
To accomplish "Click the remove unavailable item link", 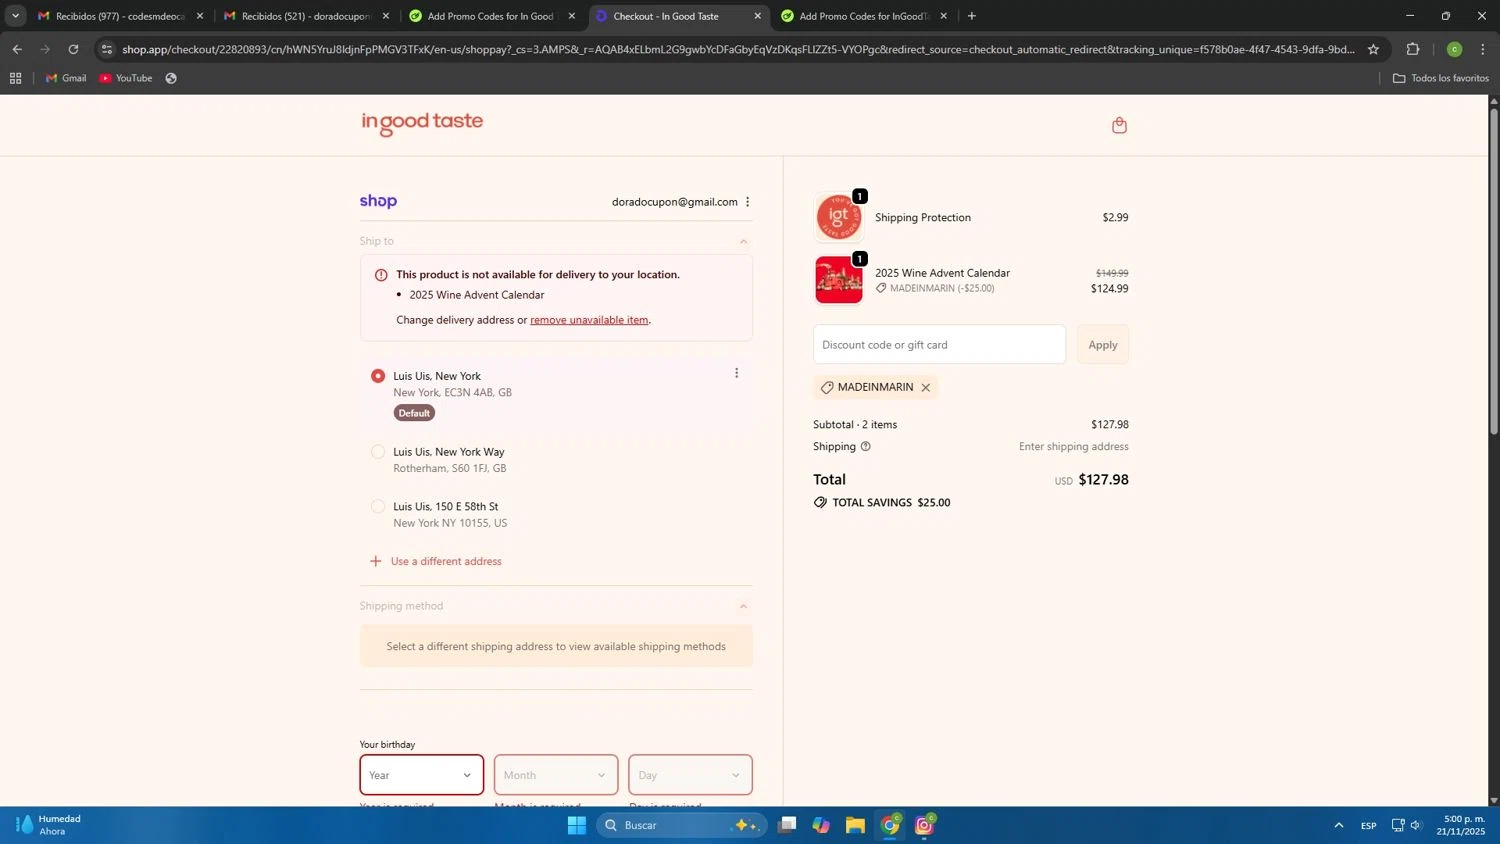I will pyautogui.click(x=589, y=320).
